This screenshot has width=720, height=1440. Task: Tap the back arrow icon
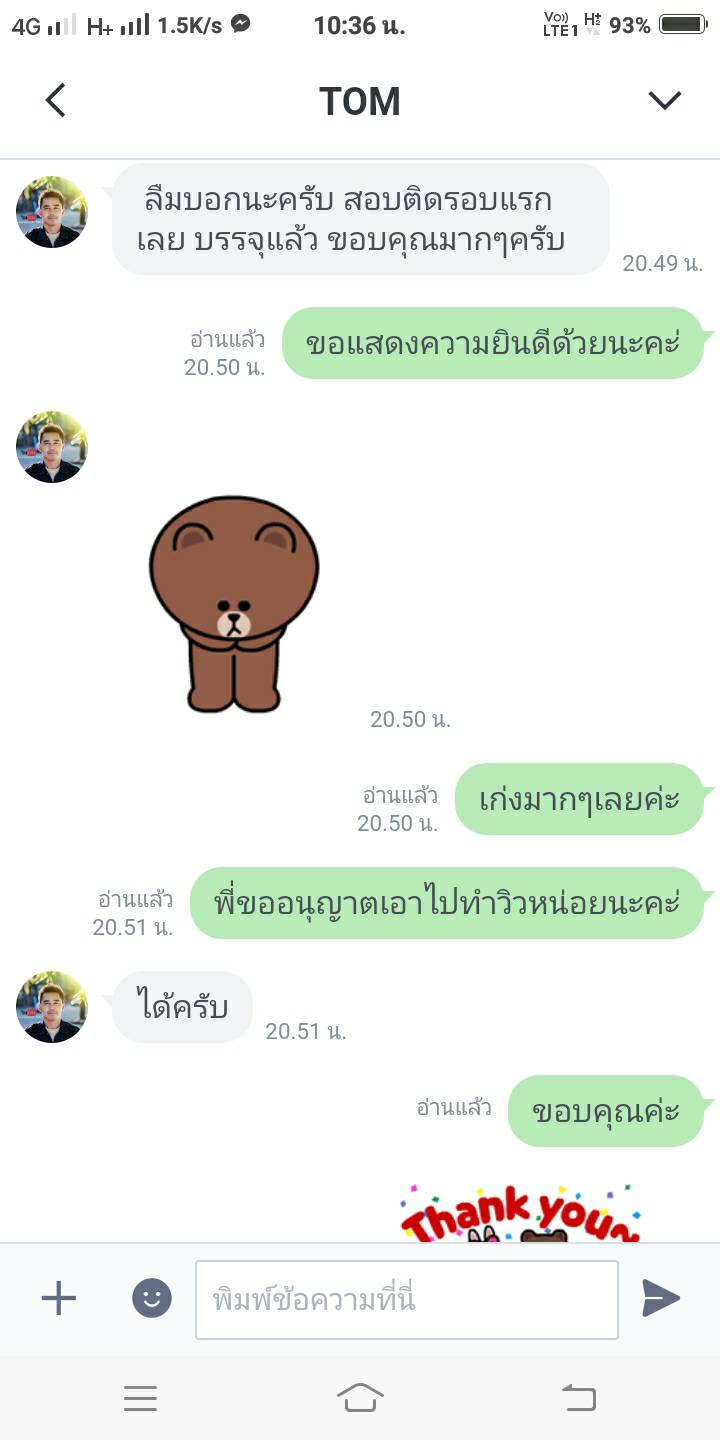tap(56, 101)
